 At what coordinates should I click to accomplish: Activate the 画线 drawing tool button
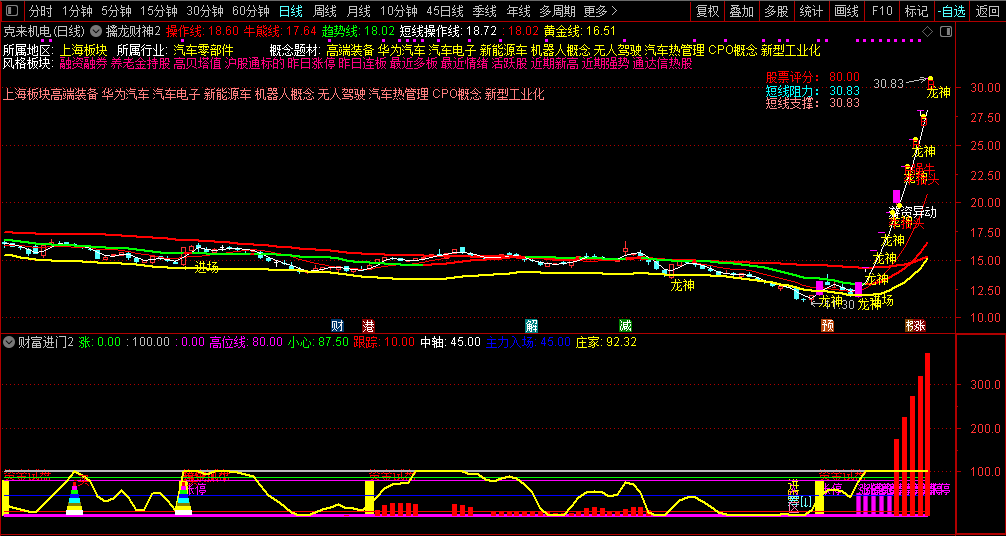[846, 10]
